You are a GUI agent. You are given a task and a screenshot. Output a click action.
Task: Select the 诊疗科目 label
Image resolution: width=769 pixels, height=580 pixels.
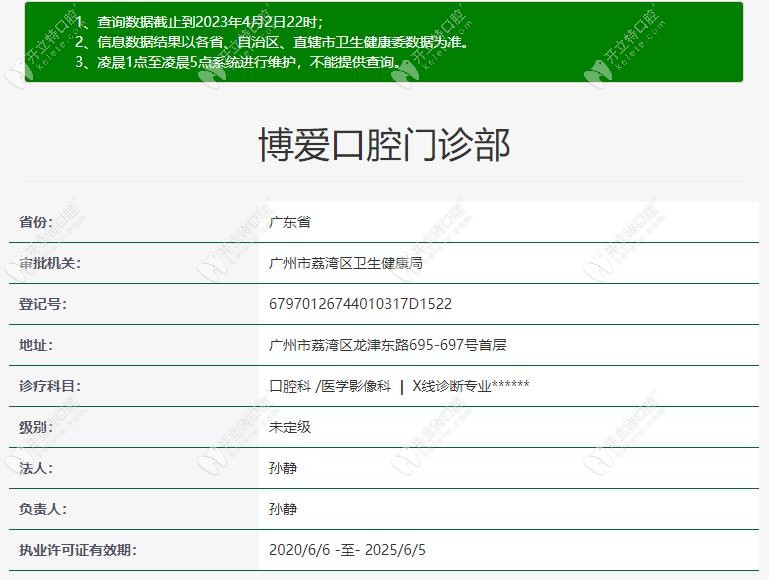pos(50,386)
